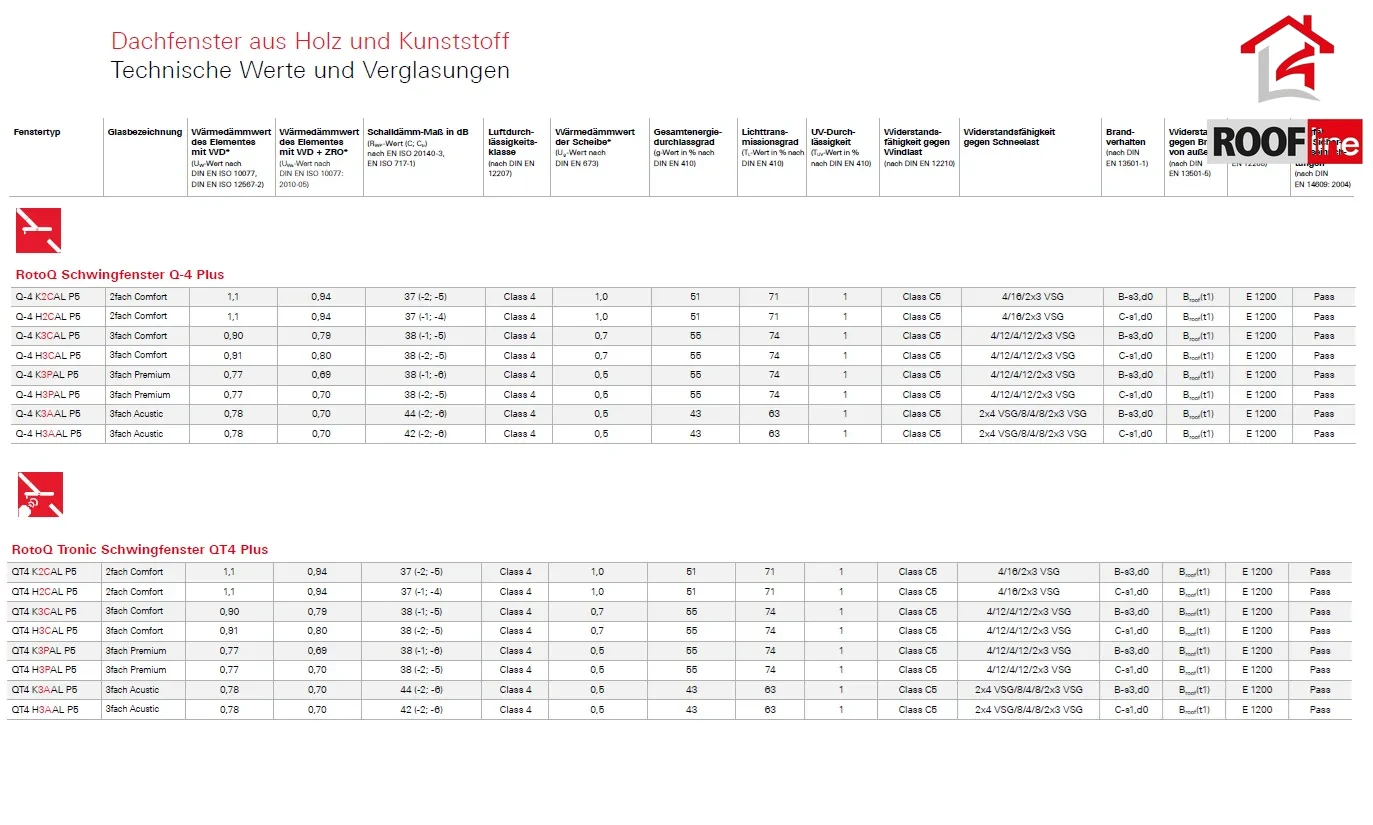Click the red pivot window icon above Q-4 Plus
1373x825 pixels.
[39, 230]
